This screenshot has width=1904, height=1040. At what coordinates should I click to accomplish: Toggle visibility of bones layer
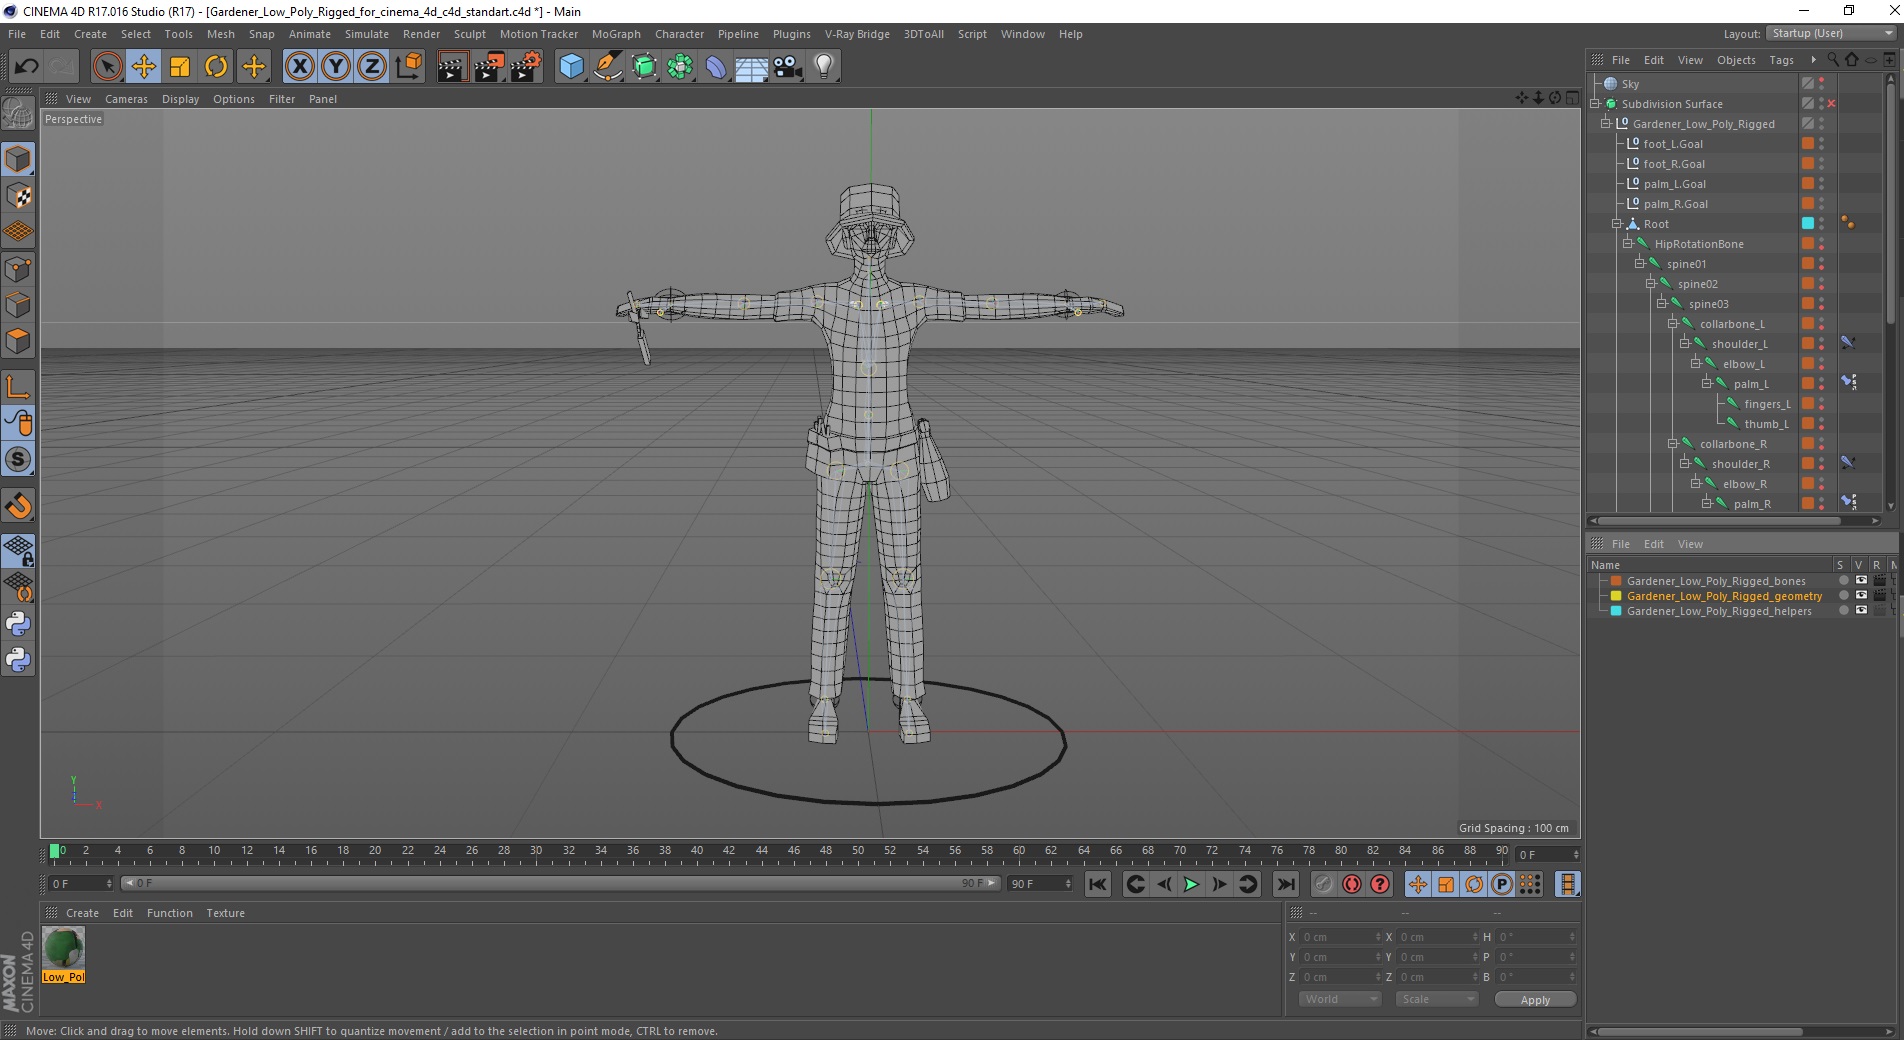(x=1861, y=580)
